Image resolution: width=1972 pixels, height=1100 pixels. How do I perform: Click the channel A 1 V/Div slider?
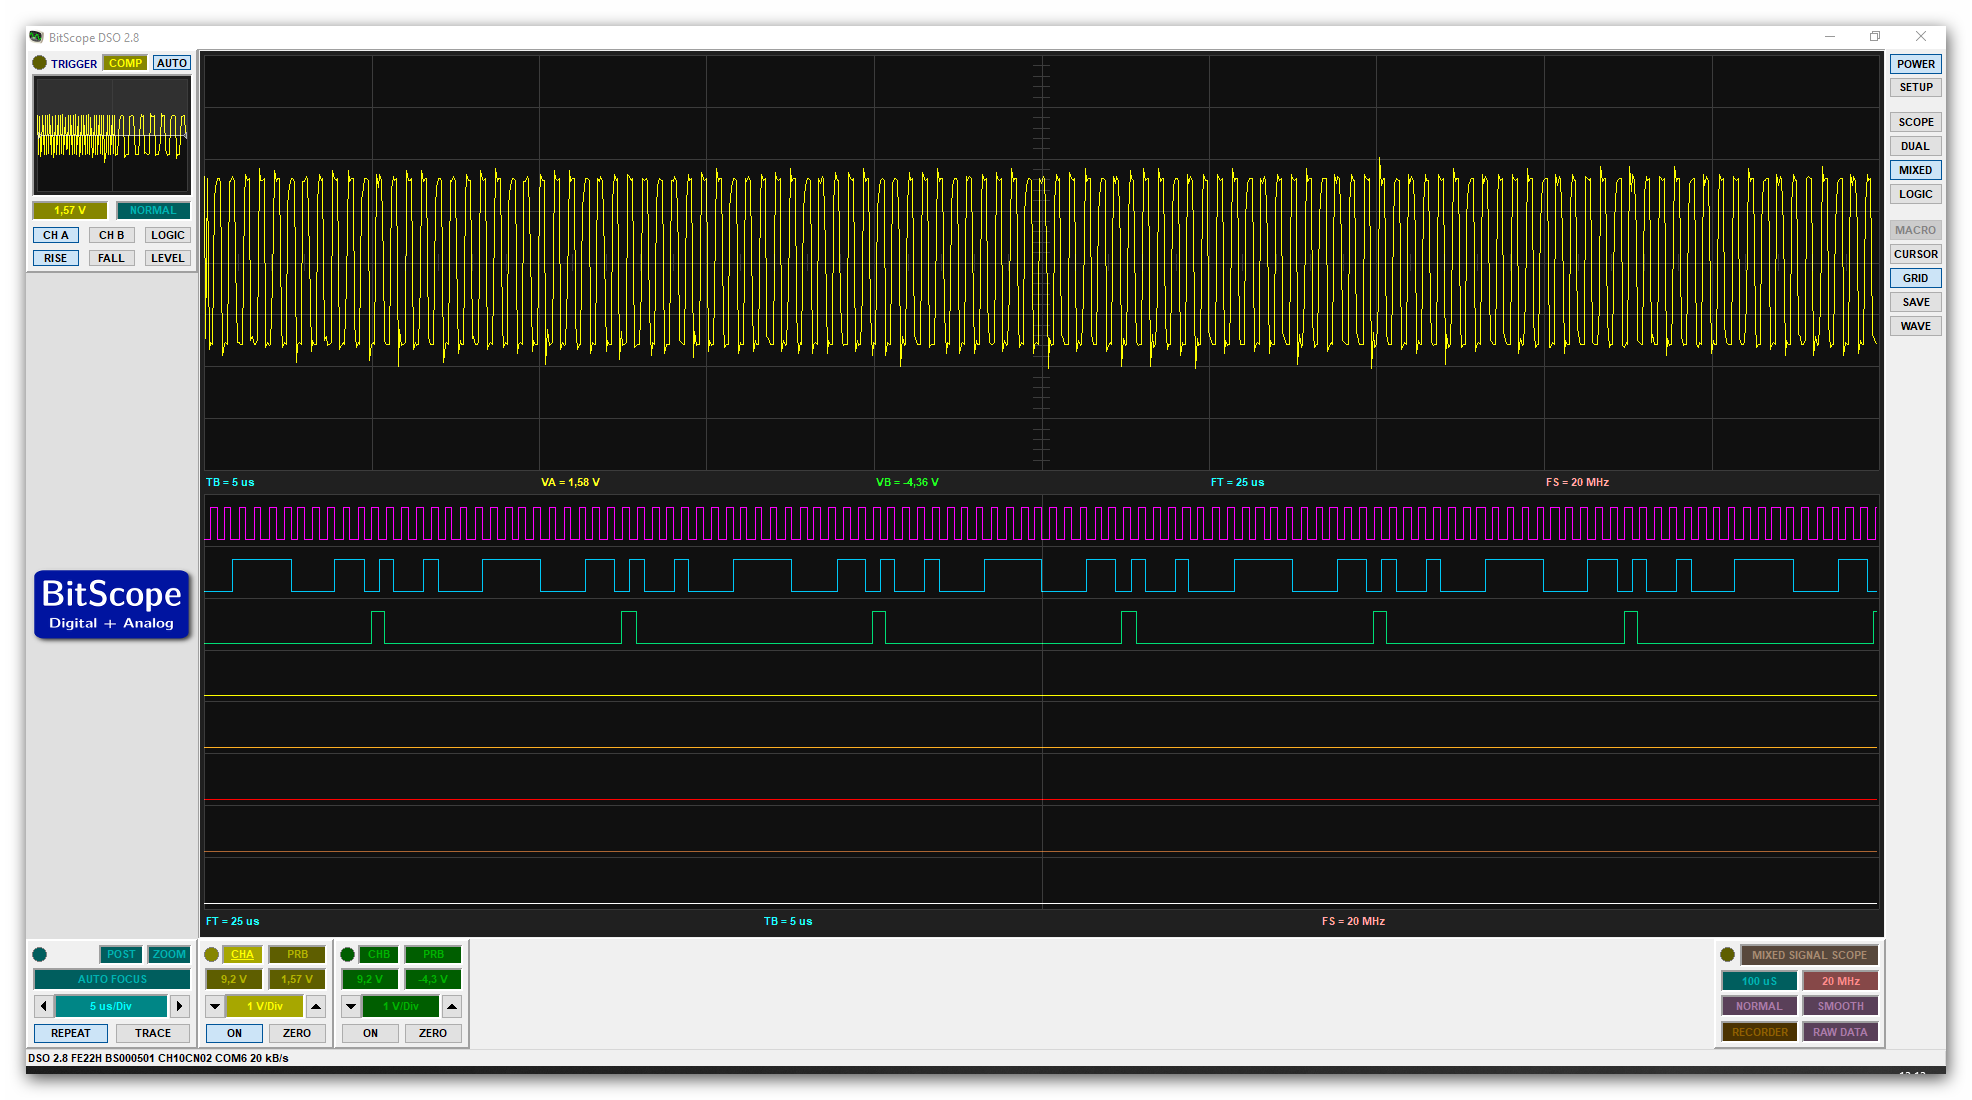(x=265, y=1006)
